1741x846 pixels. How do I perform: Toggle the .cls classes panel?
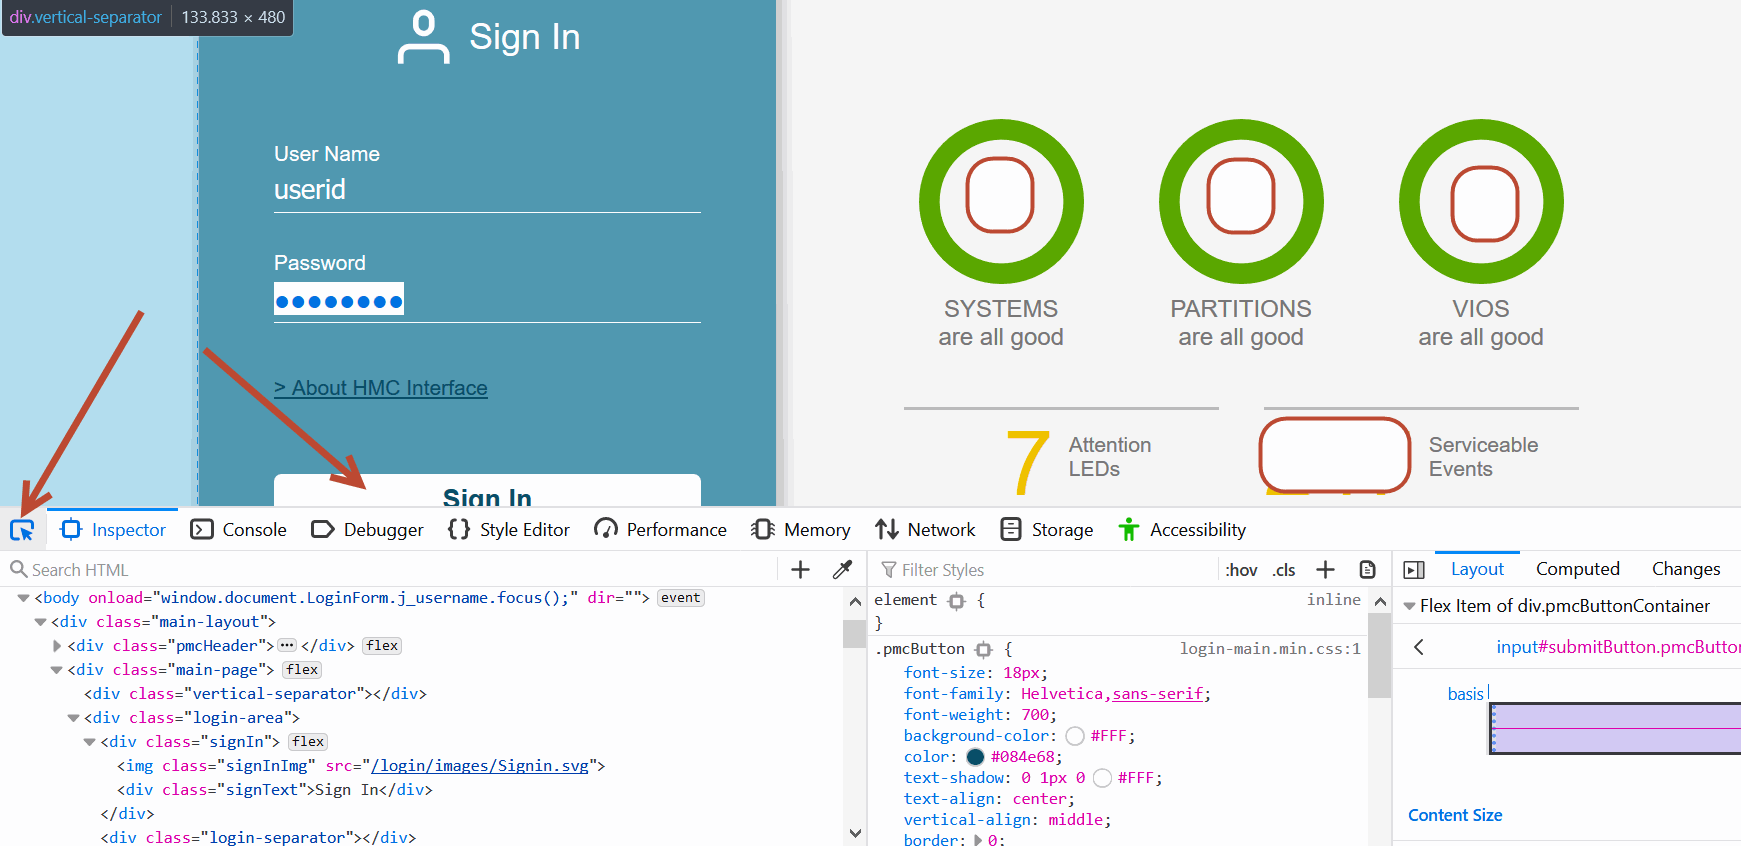pyautogui.click(x=1284, y=570)
